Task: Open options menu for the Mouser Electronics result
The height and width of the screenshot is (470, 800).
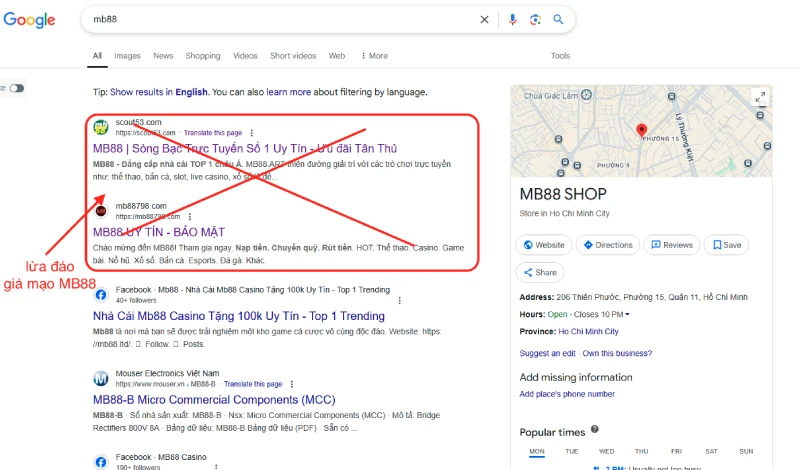Action: point(292,384)
